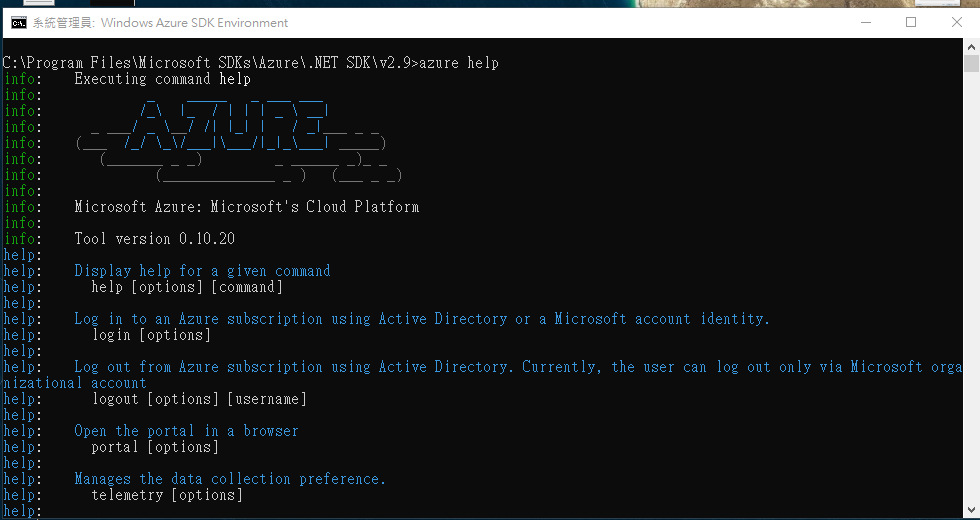Click the command prompt icon in title bar
The width and height of the screenshot is (980, 520).
coord(19,23)
